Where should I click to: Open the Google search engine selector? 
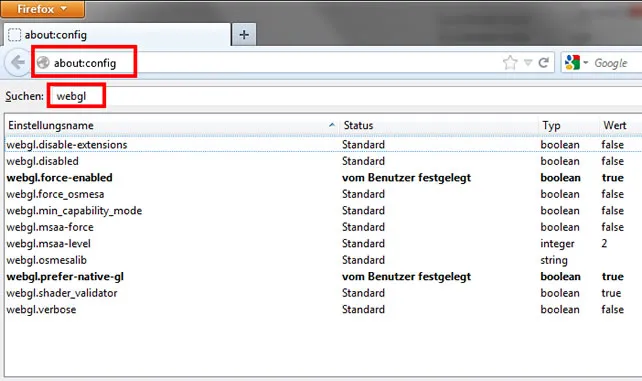tap(576, 63)
